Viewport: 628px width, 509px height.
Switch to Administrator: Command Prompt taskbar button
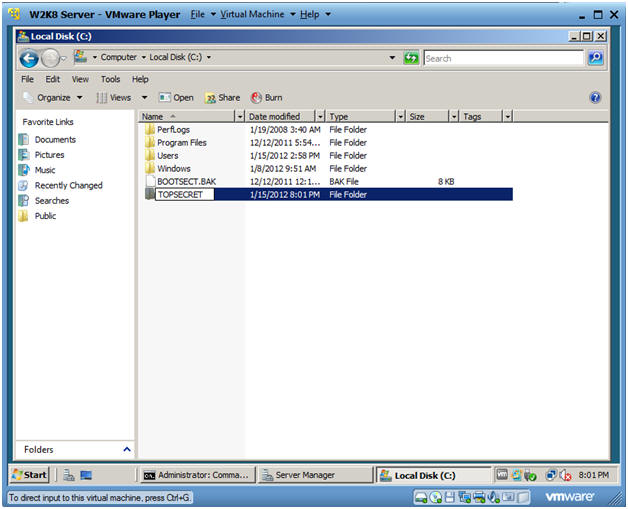(197, 475)
